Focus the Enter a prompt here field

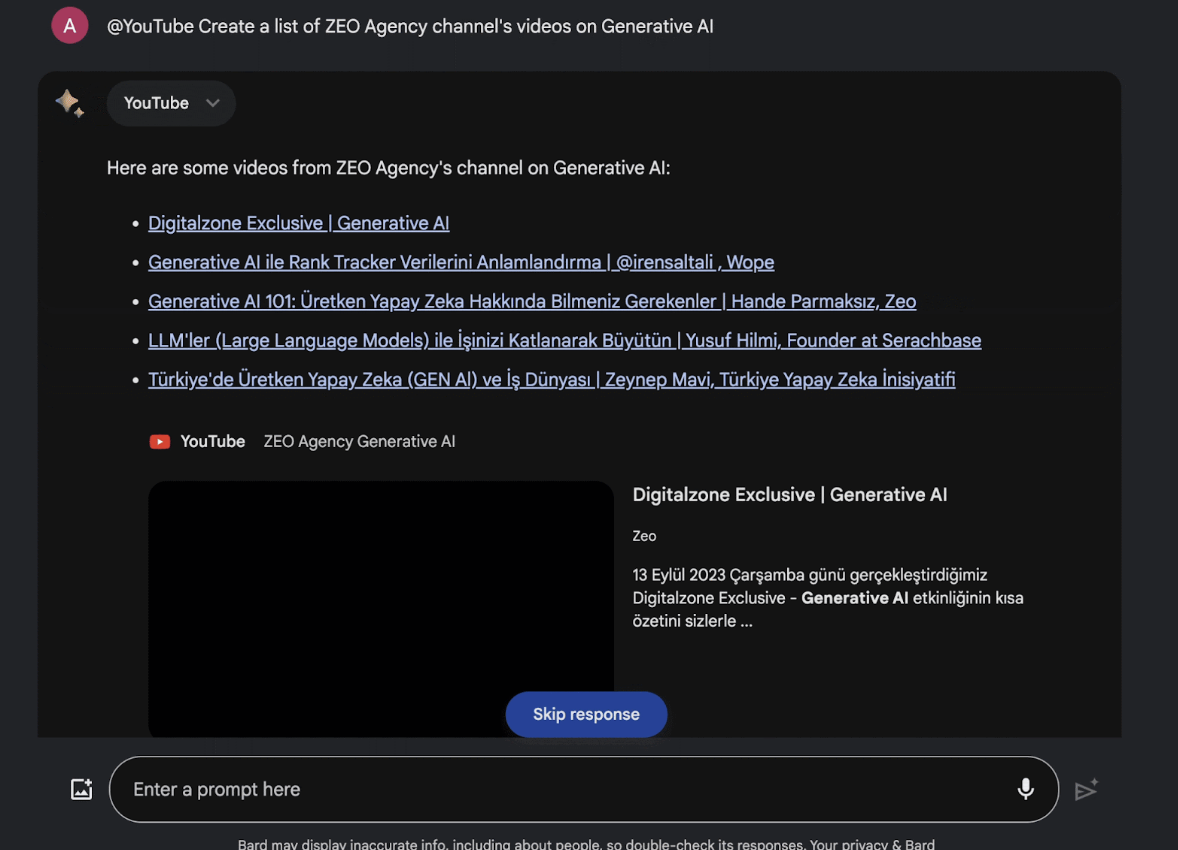(584, 789)
